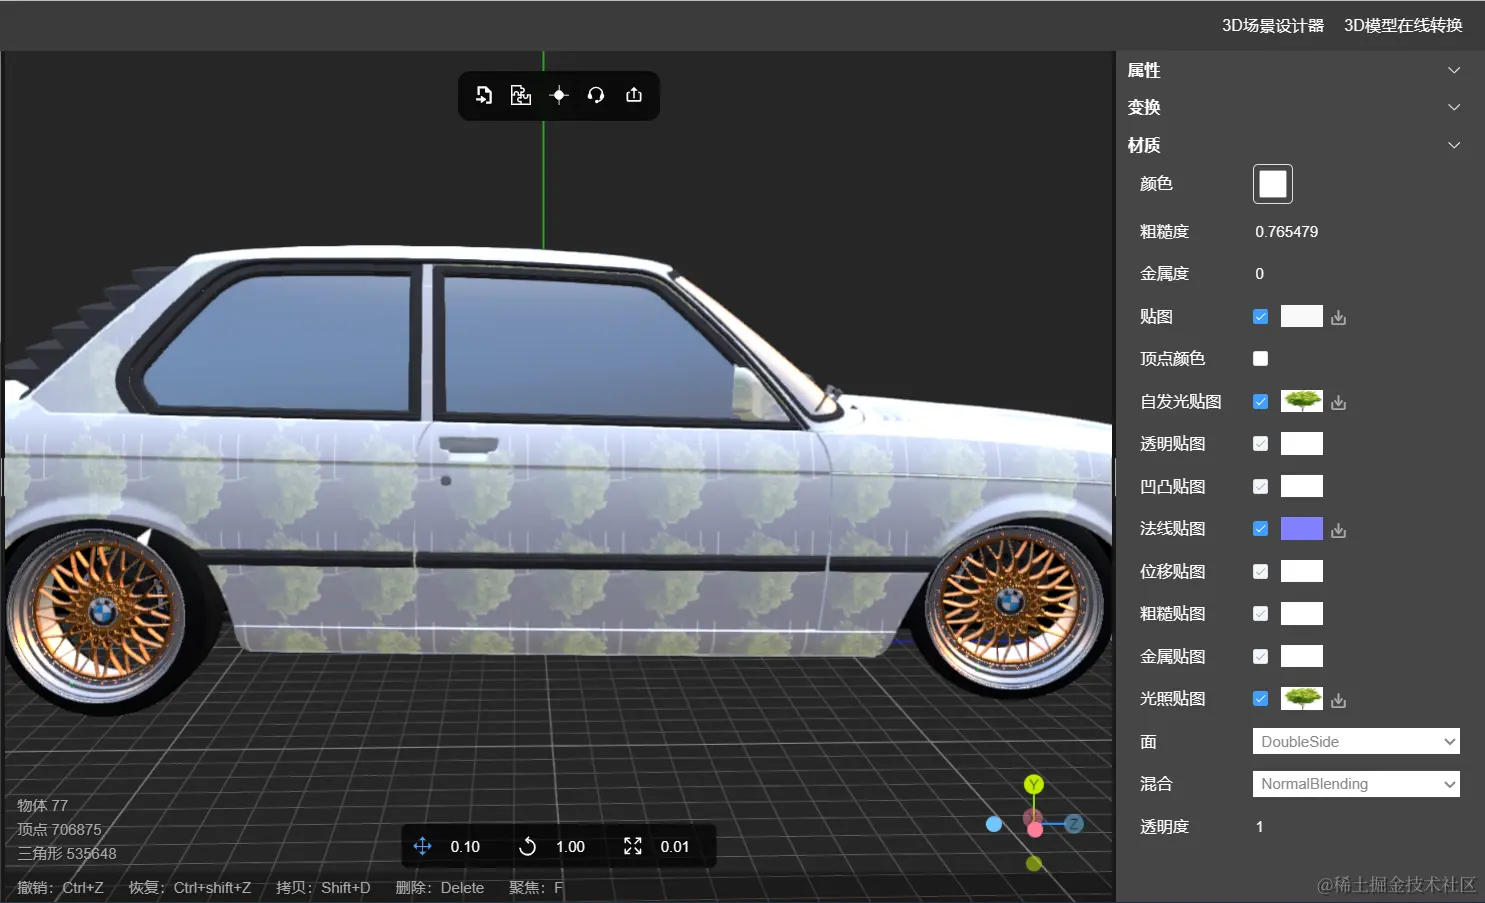Click the import file icon
The height and width of the screenshot is (903, 1485).
pyautogui.click(x=484, y=95)
